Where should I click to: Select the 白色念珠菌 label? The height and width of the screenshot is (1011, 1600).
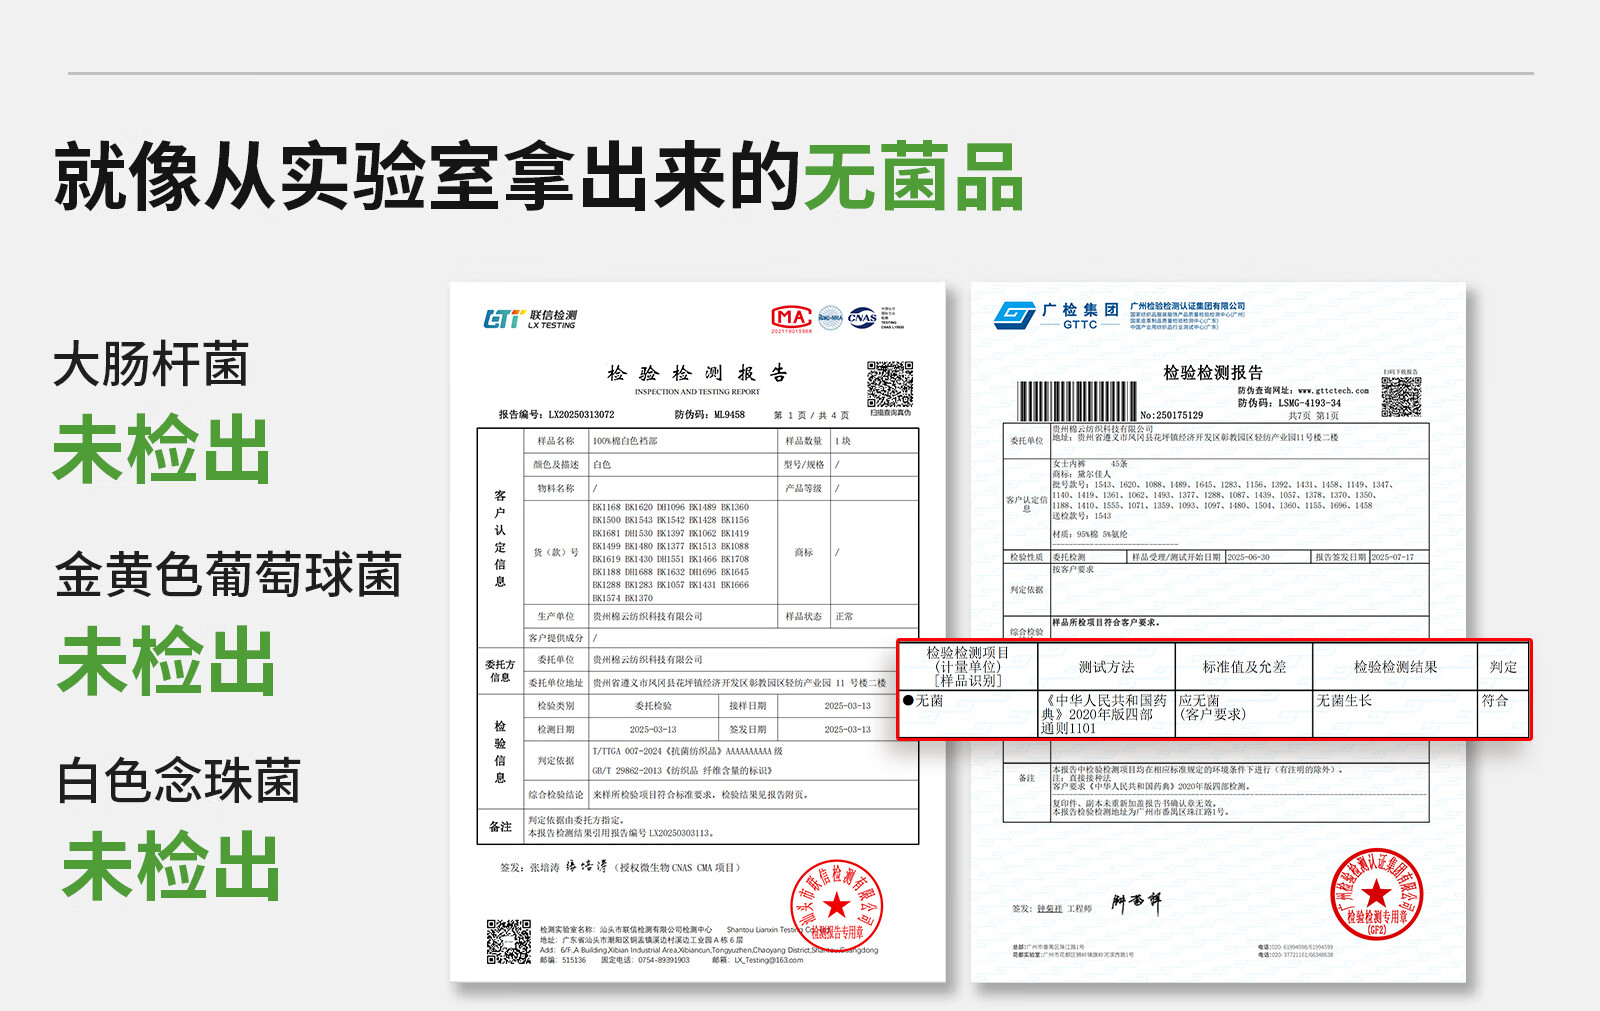pos(179,781)
